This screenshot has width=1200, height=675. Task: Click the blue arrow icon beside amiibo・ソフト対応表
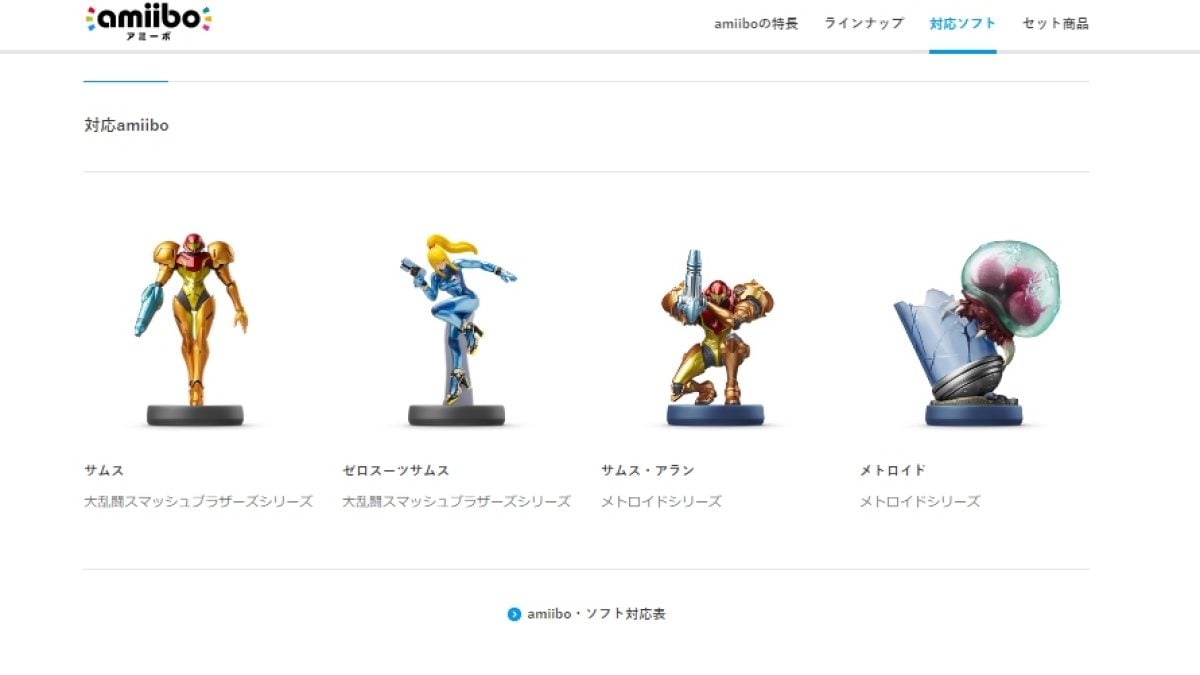(514, 614)
